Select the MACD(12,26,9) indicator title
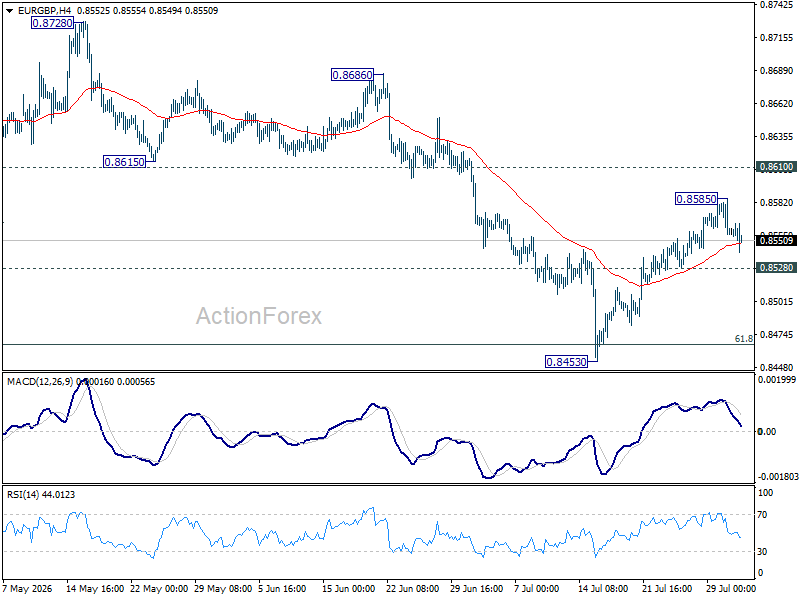Viewport: 800px width, 600px height. click(40, 382)
